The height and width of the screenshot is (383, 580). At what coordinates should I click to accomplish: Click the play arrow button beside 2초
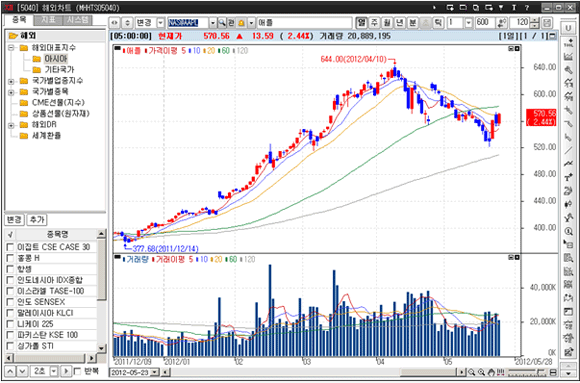65,371
